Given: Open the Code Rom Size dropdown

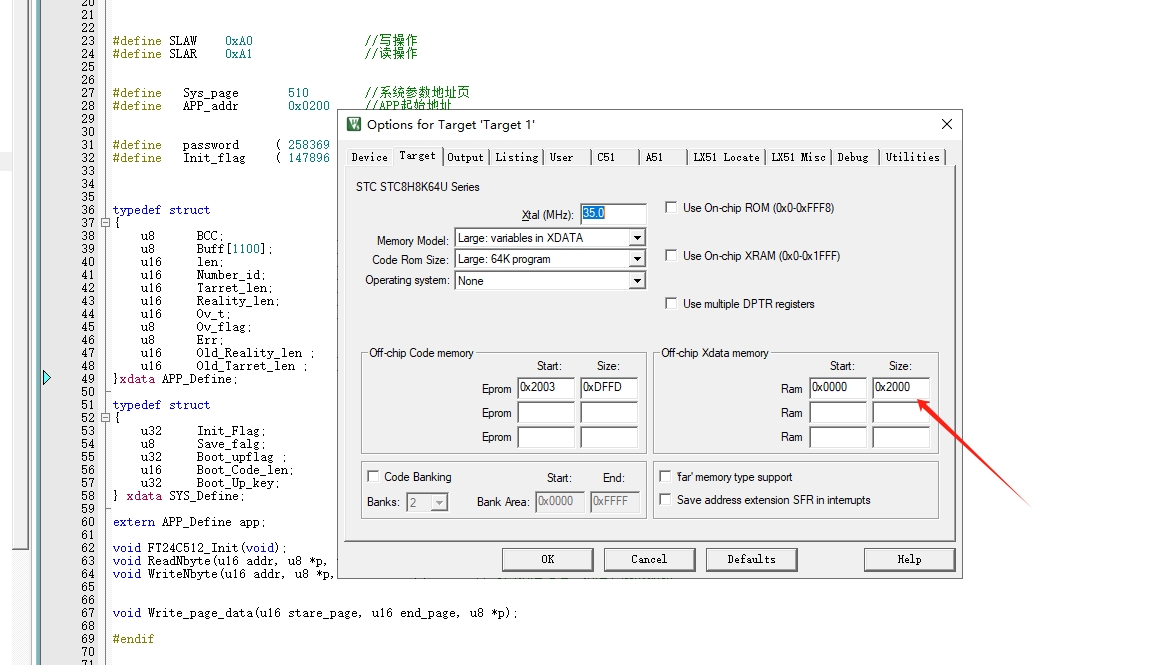Looking at the screenshot, I should pos(637,259).
